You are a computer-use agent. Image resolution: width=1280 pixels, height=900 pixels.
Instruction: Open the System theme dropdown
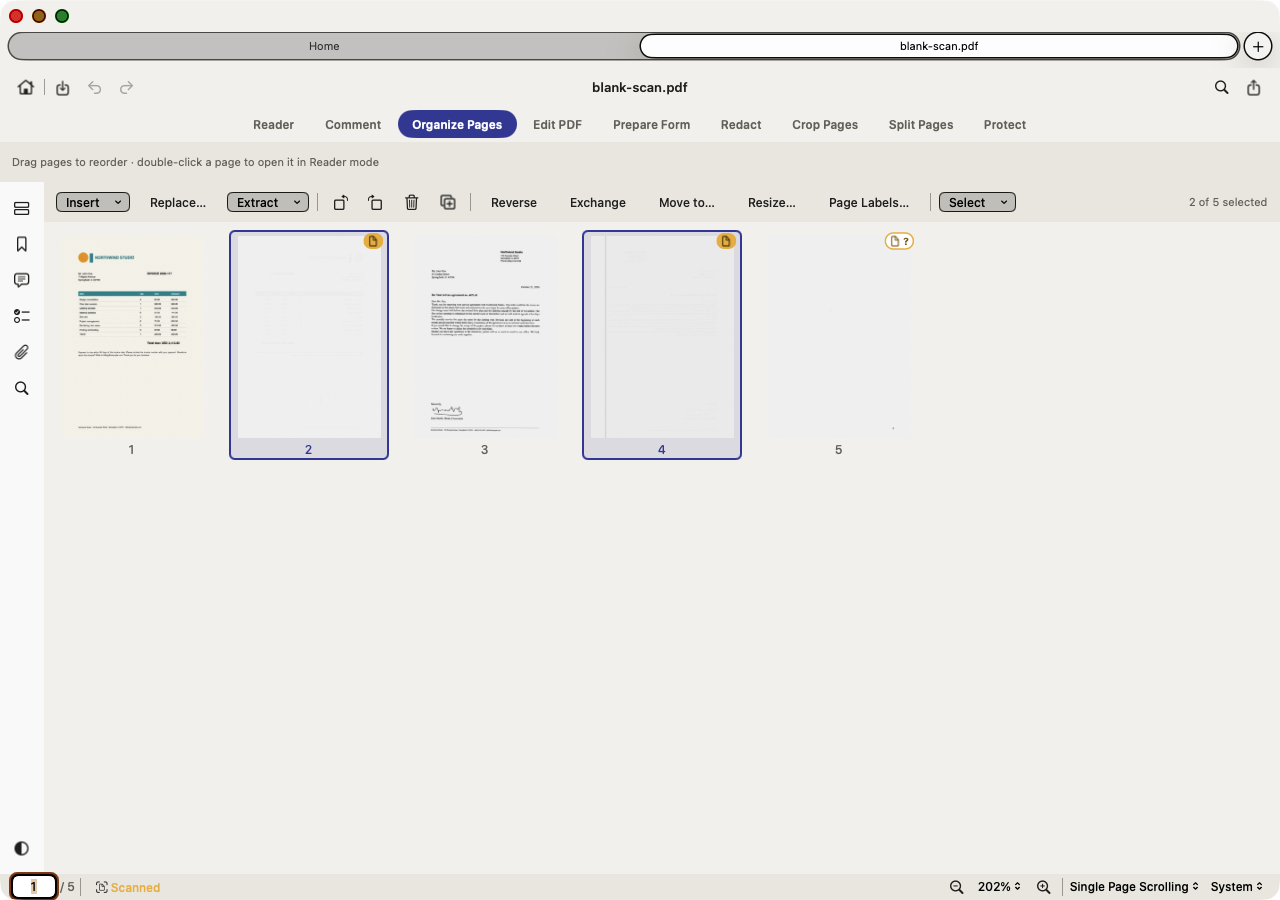pyautogui.click(x=1237, y=887)
